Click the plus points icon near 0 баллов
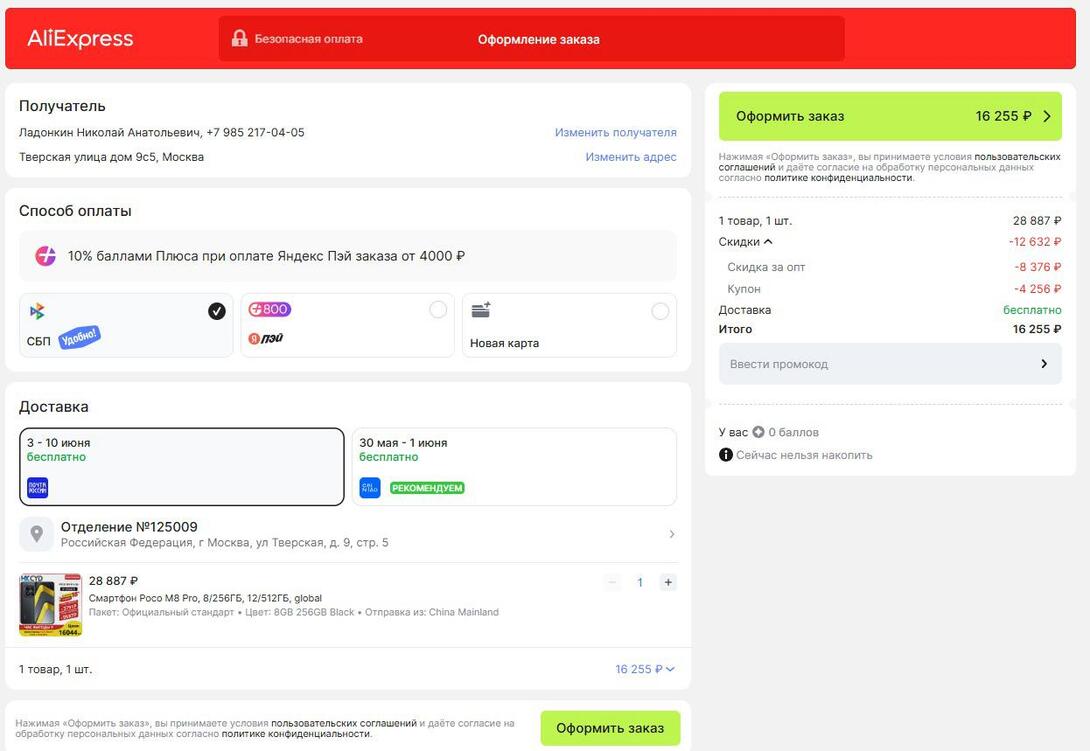1090x751 pixels. [758, 432]
